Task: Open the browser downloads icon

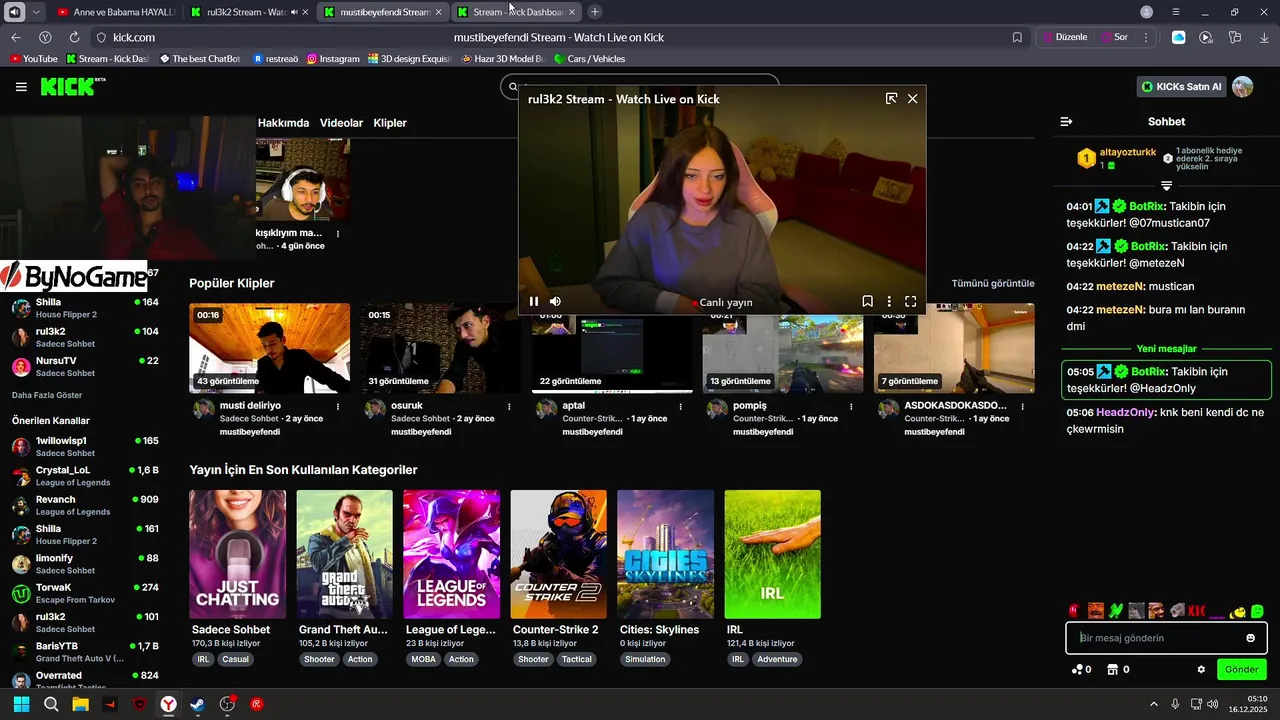Action: coord(1264,37)
